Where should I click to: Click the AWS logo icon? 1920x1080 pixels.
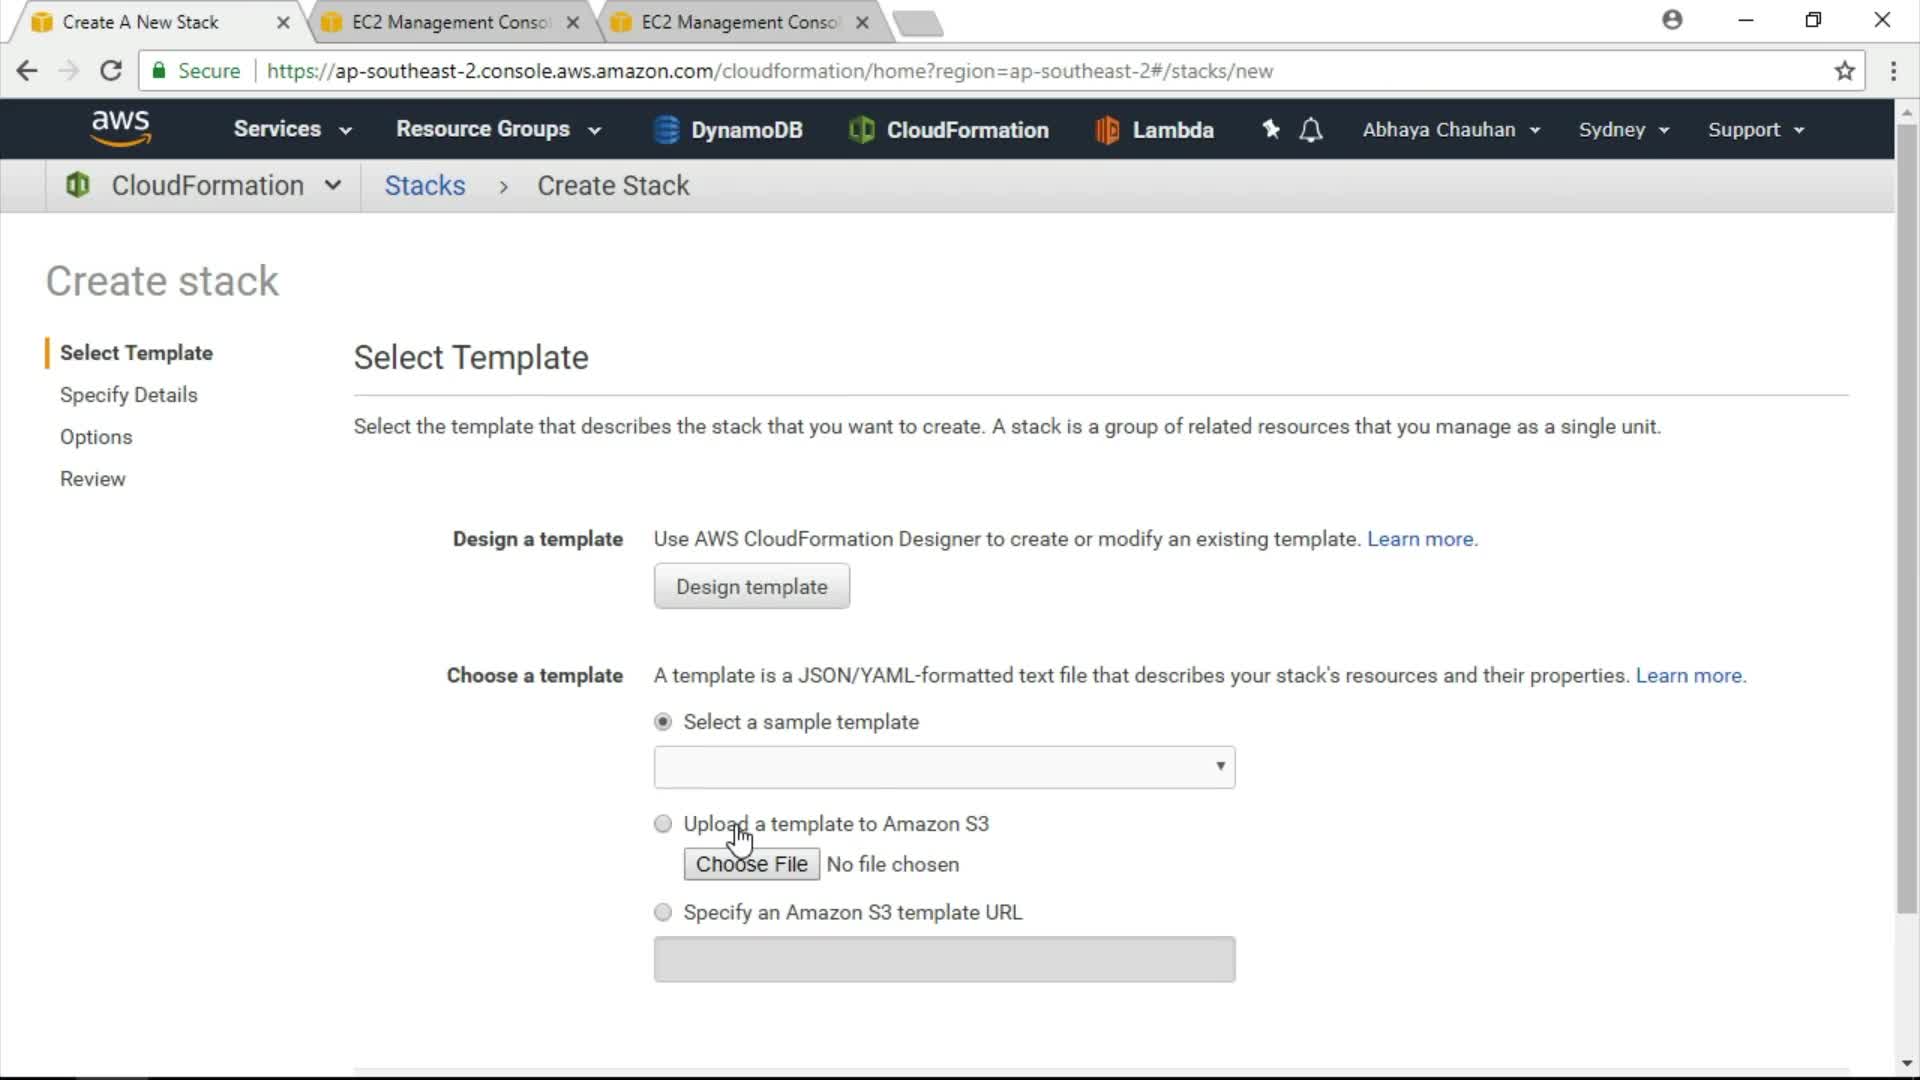[120, 128]
